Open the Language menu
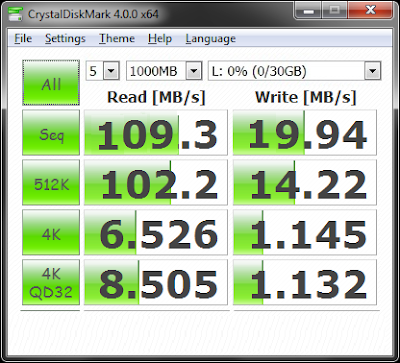The height and width of the screenshot is (363, 400). (210, 39)
